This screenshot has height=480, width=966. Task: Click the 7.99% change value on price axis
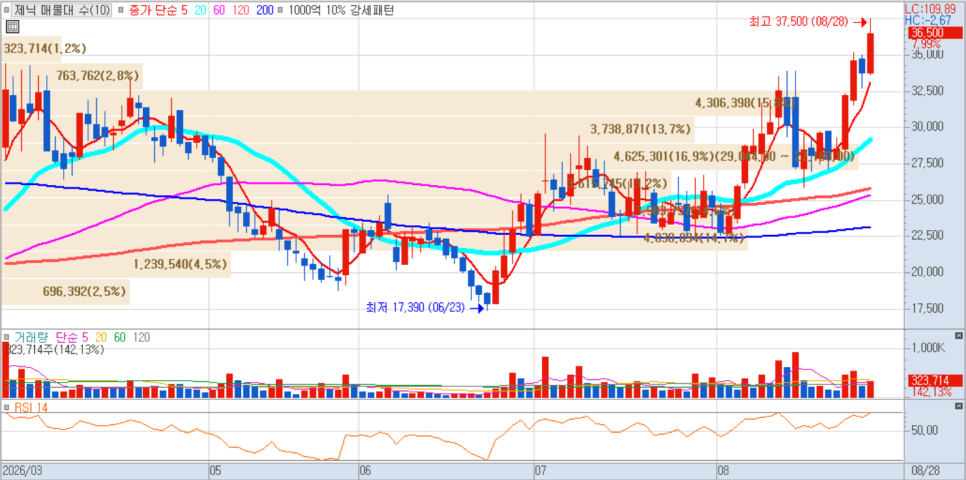pyautogui.click(x=926, y=44)
